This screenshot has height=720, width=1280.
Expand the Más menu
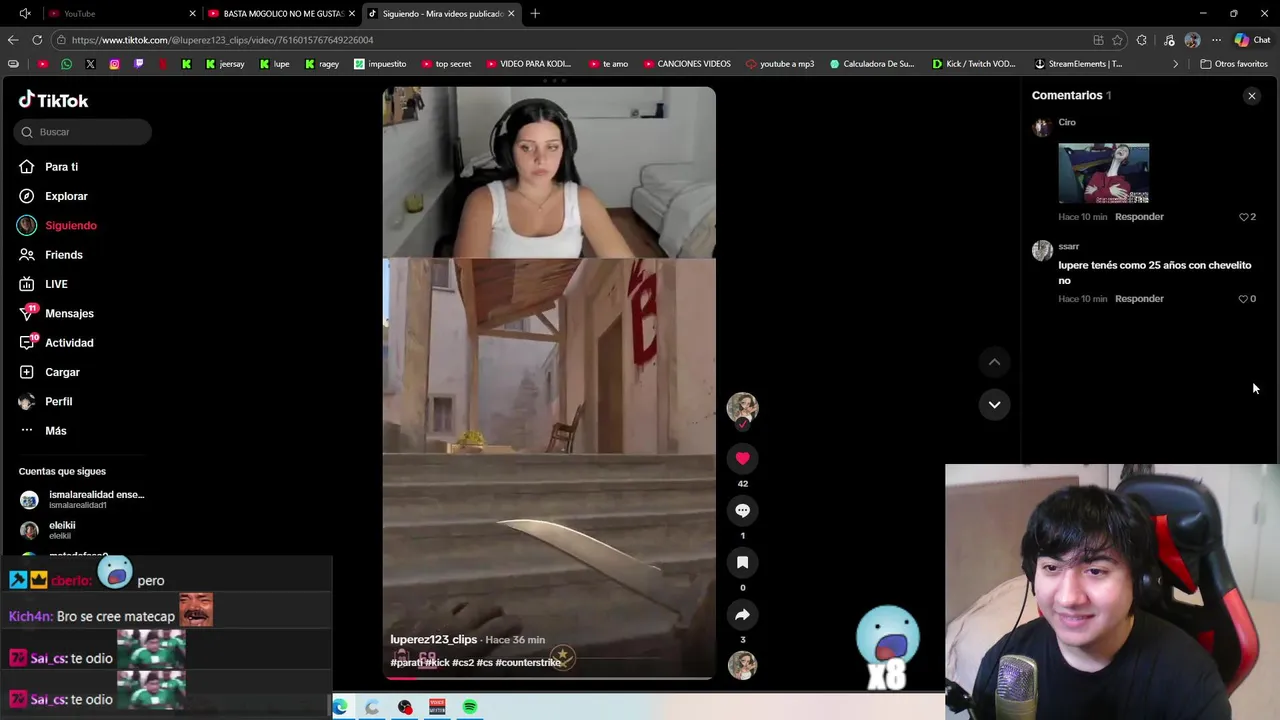55,431
